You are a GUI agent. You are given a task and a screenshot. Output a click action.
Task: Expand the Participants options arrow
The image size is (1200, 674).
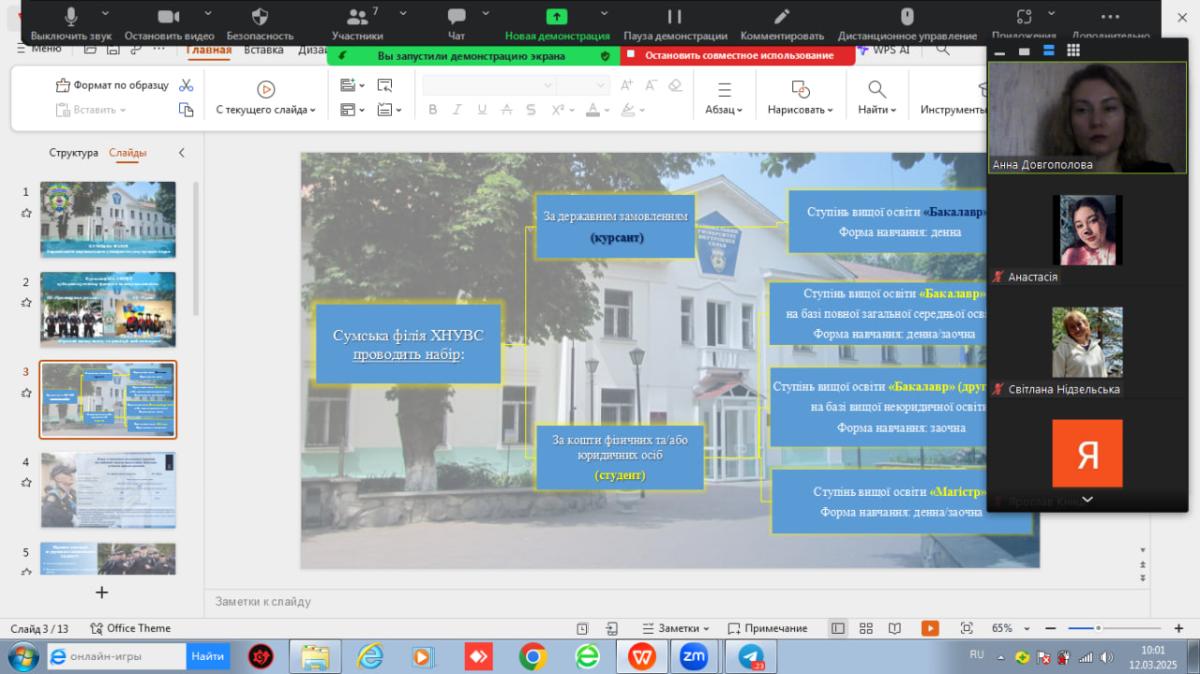tap(402, 14)
